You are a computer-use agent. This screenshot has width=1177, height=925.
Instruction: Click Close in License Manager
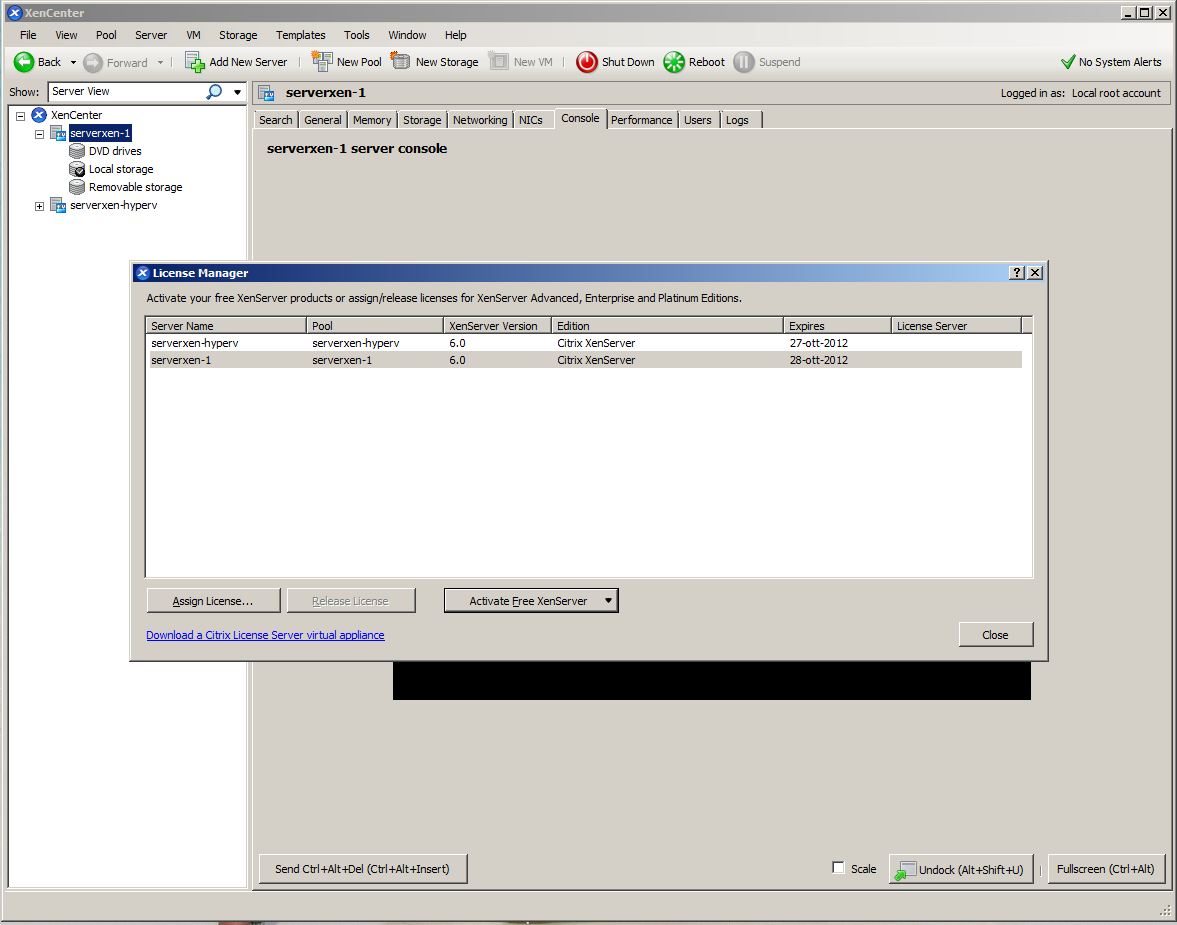coord(995,634)
